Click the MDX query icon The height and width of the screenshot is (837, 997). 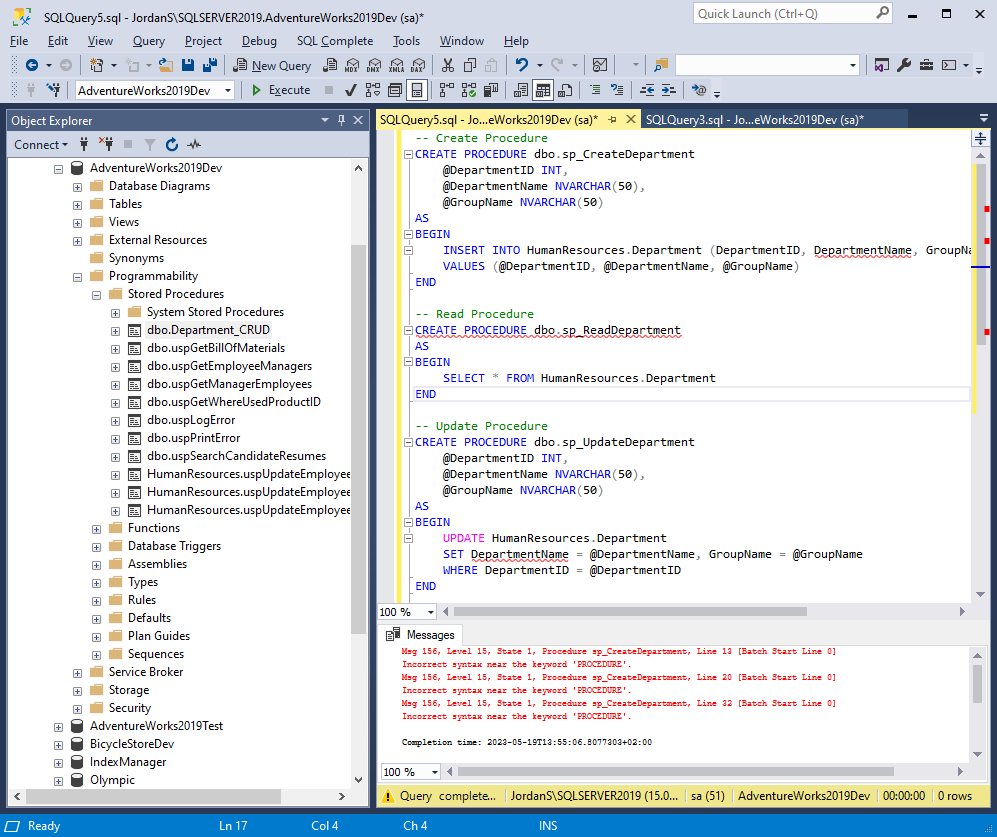click(352, 65)
